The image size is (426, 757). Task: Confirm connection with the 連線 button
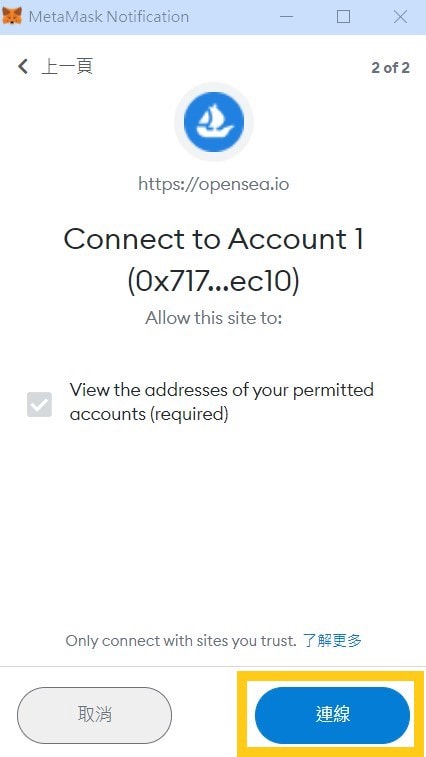click(x=332, y=715)
